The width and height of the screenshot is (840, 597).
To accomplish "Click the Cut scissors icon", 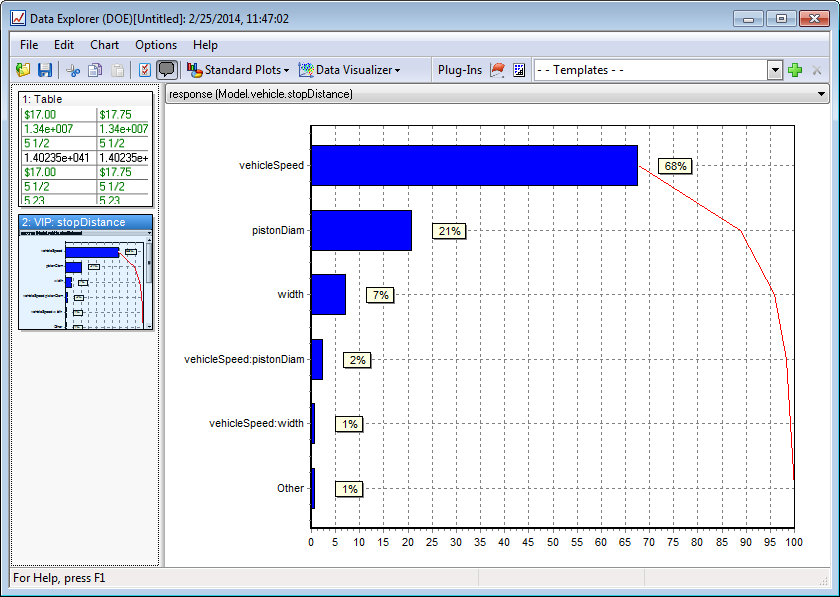I will [73, 70].
